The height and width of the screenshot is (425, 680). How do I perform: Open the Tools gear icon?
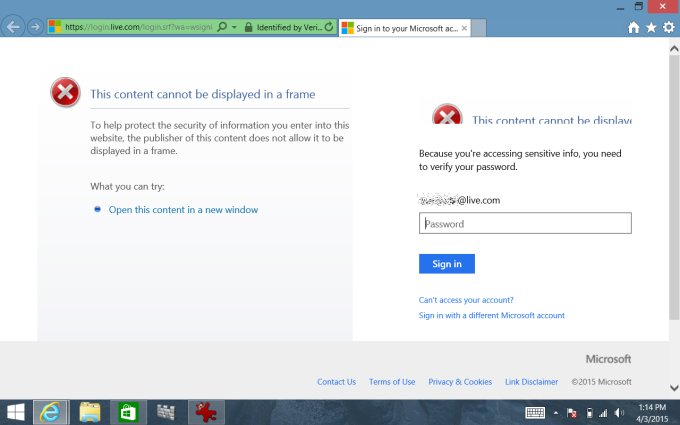(668, 28)
